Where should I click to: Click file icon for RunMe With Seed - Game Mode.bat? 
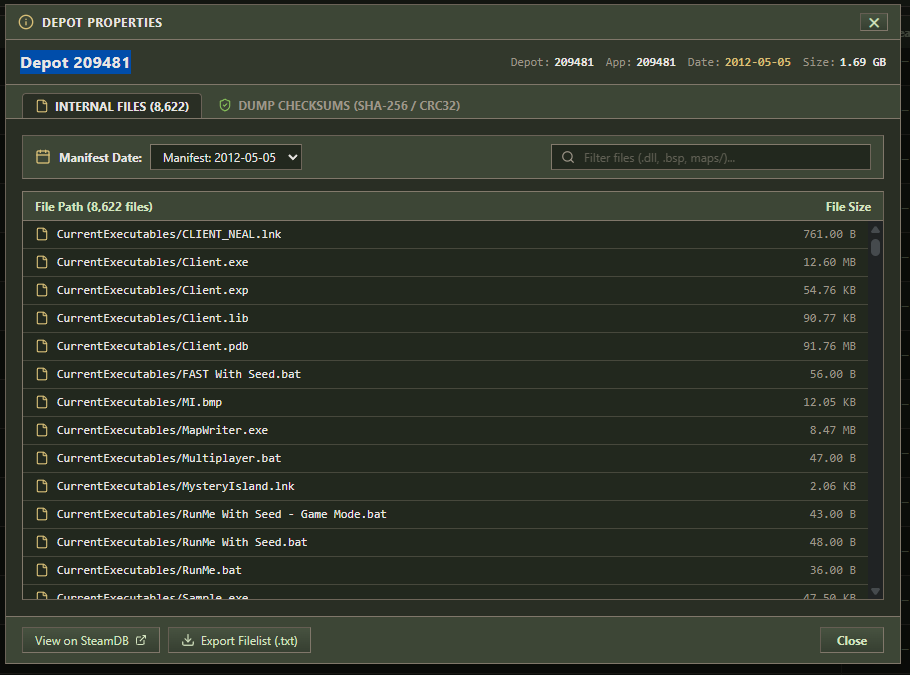click(x=42, y=514)
